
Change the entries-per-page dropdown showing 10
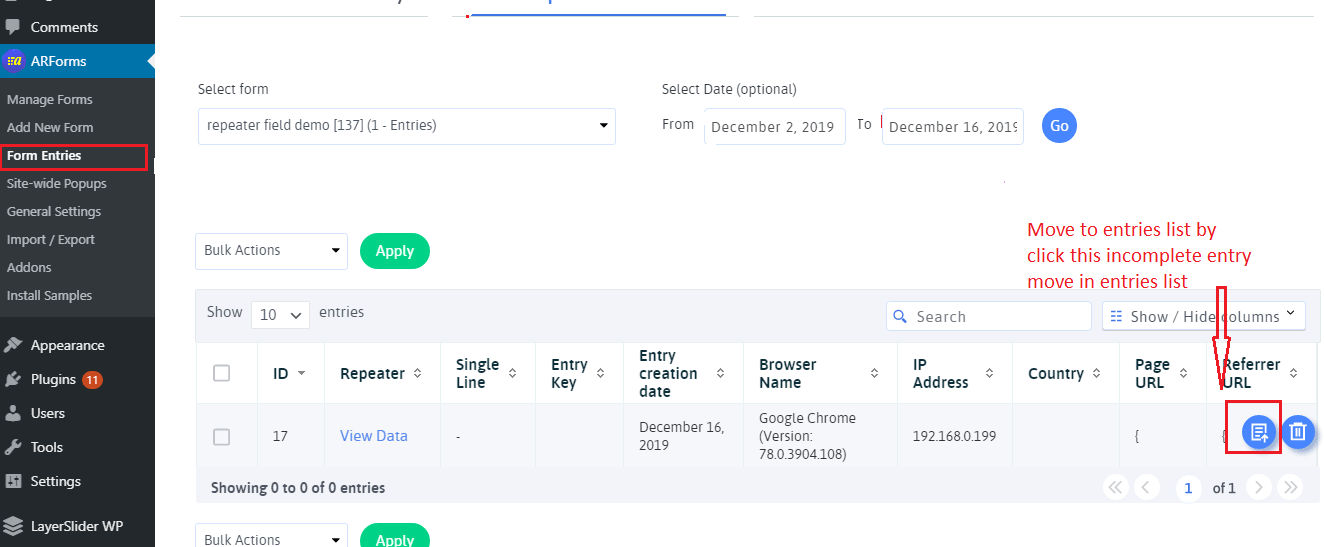(x=280, y=314)
